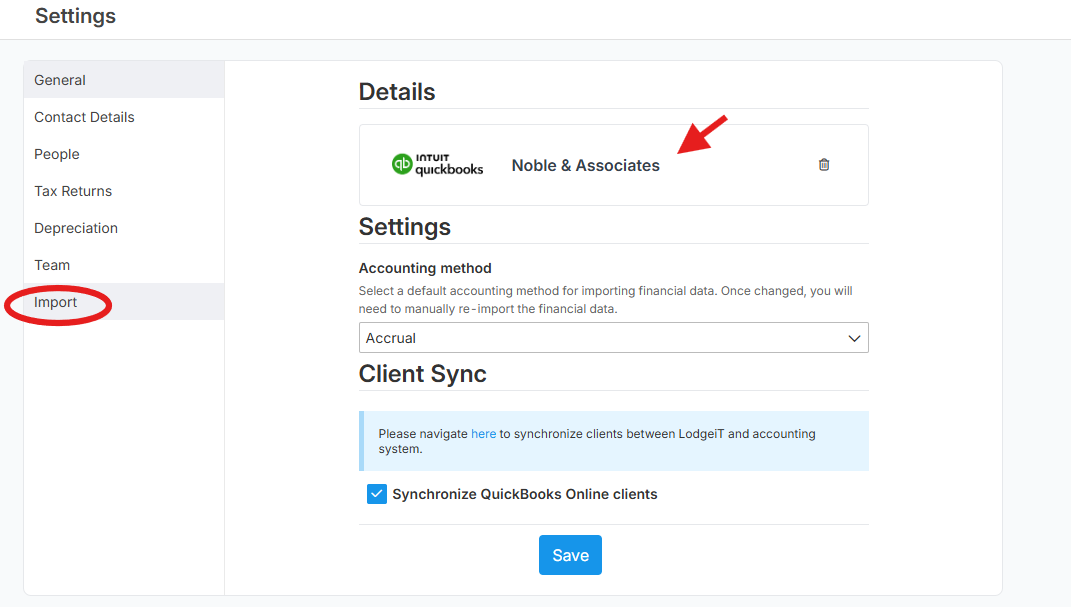1071x607 pixels.
Task: Click the Details section heading
Action: tap(397, 91)
